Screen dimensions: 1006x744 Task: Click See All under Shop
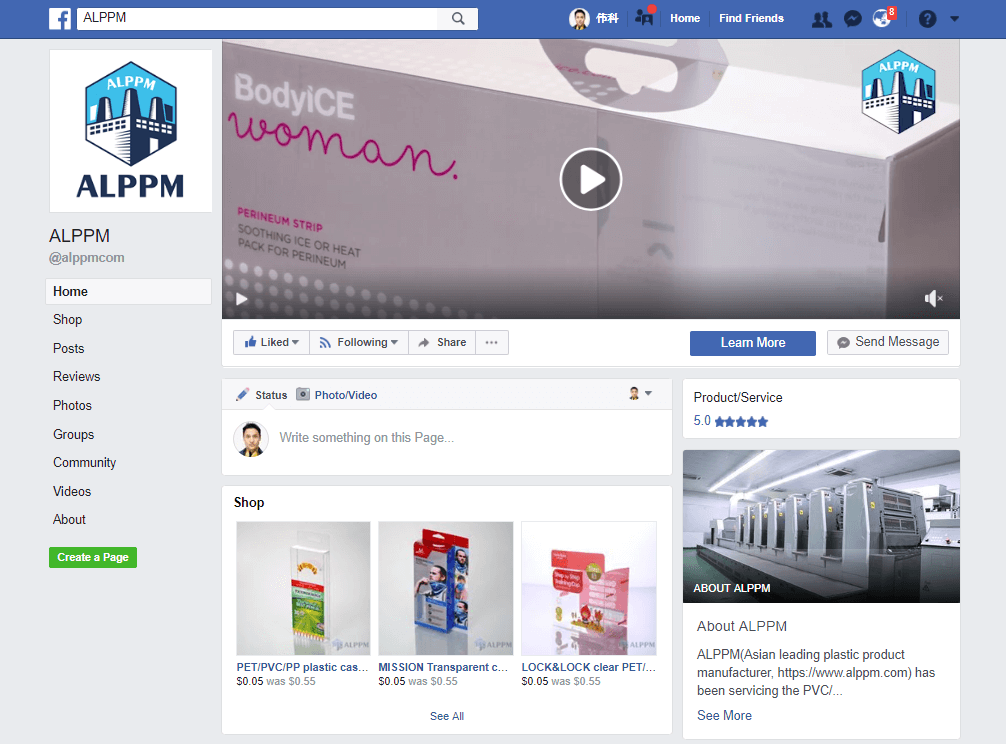(447, 716)
